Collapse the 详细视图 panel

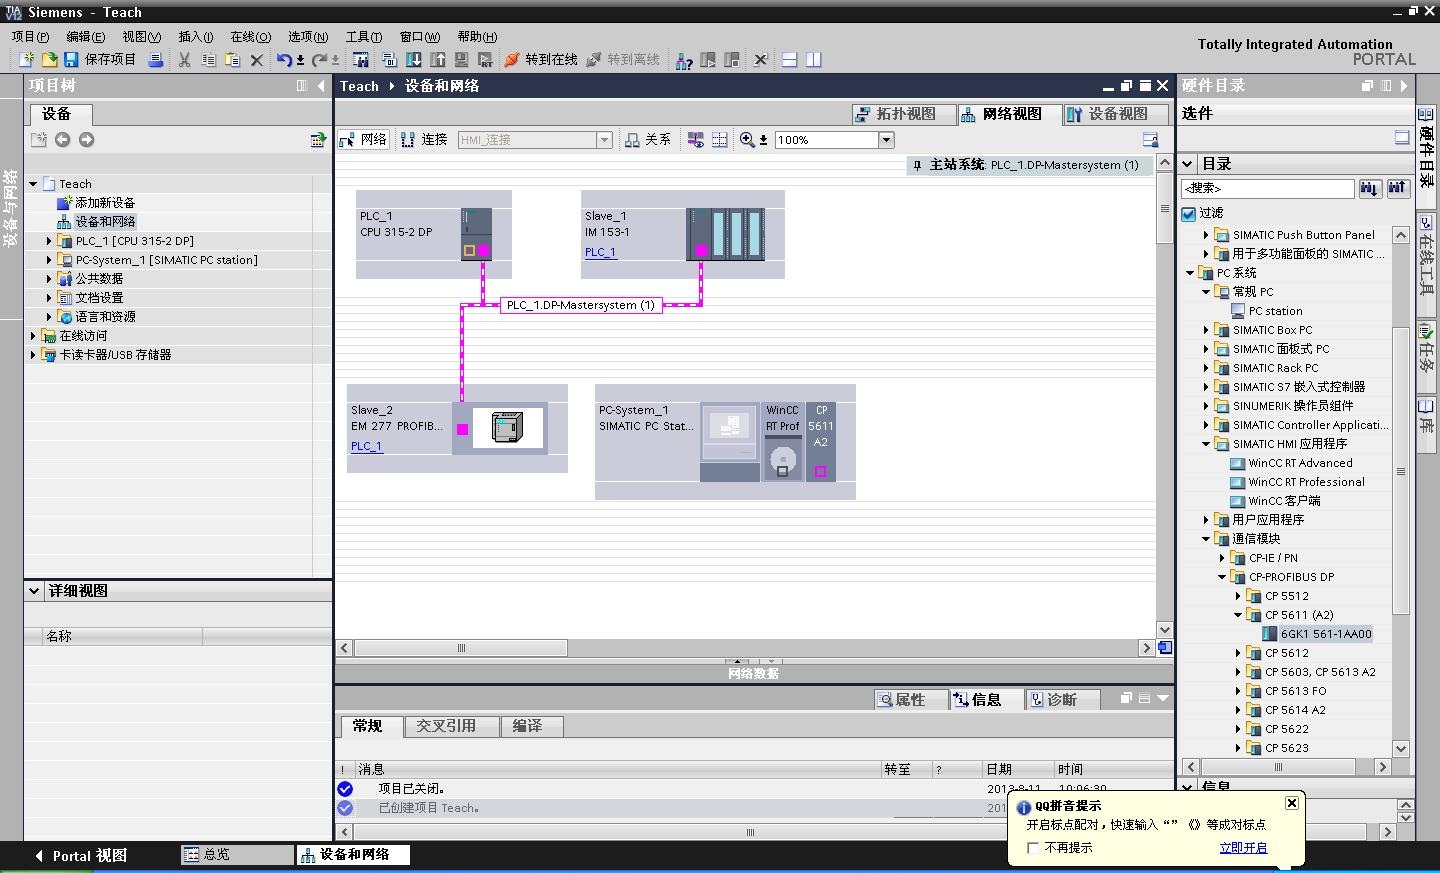pyautogui.click(x=35, y=591)
